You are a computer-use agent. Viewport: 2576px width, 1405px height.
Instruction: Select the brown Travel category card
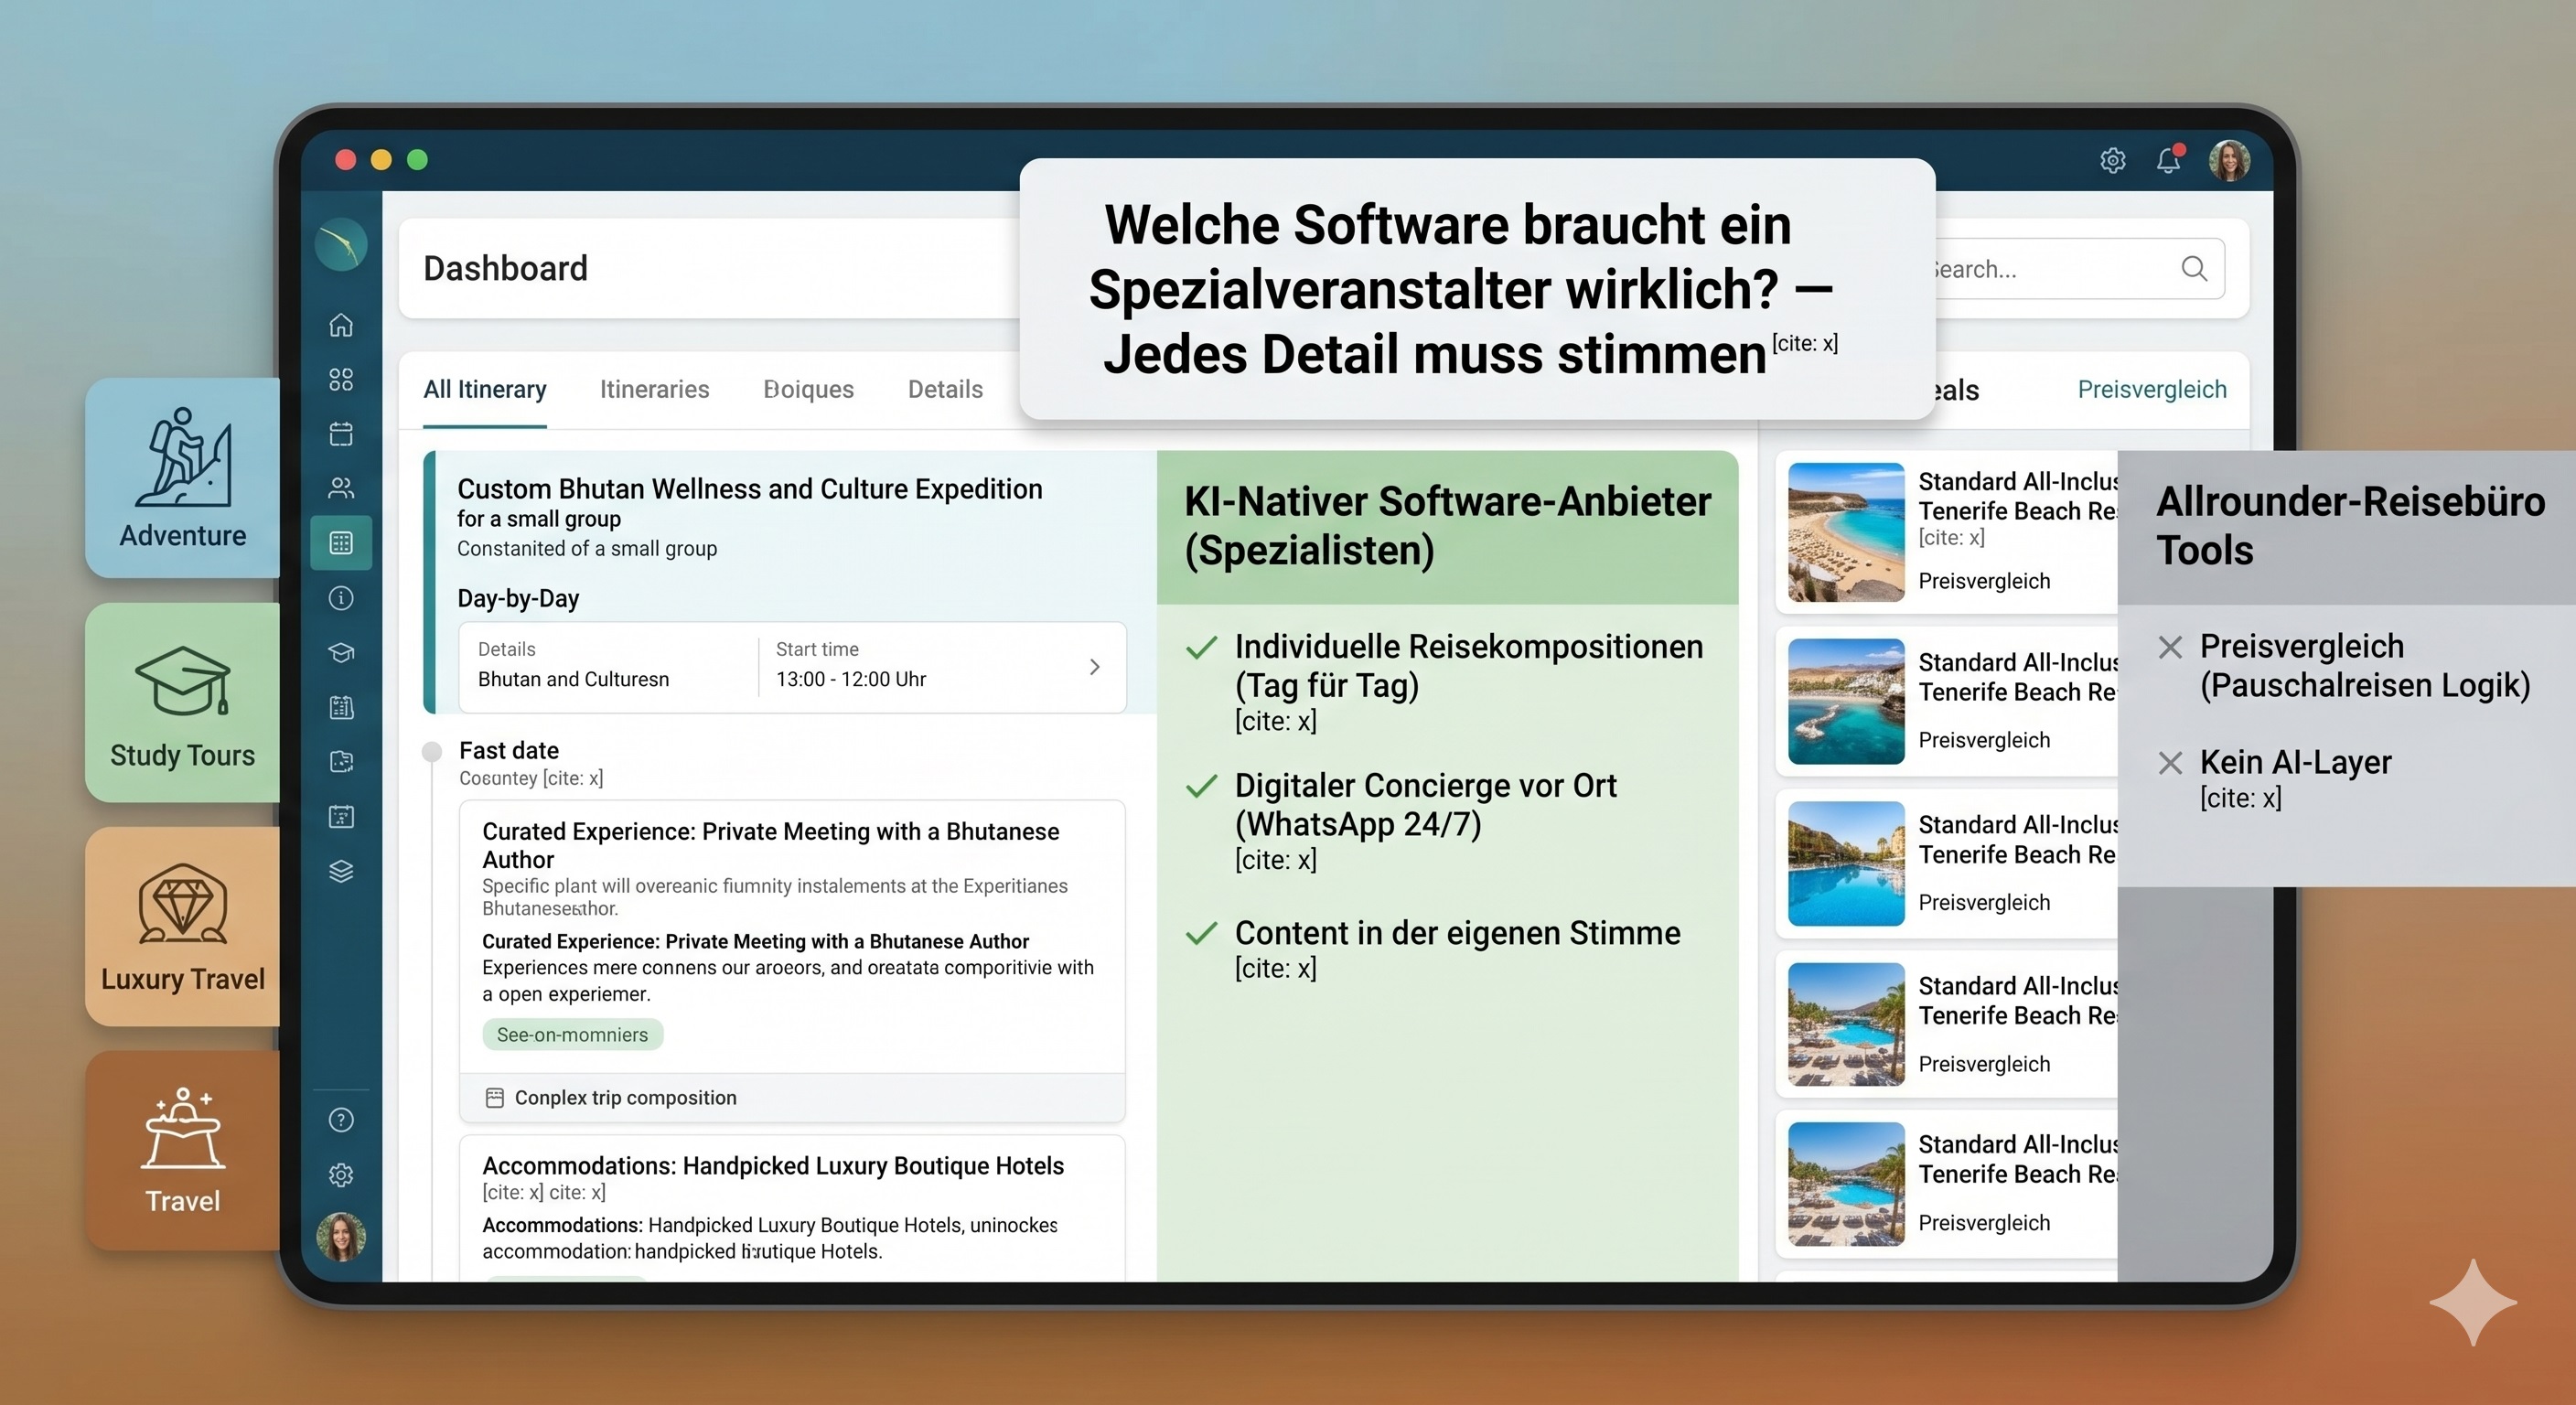183,1150
